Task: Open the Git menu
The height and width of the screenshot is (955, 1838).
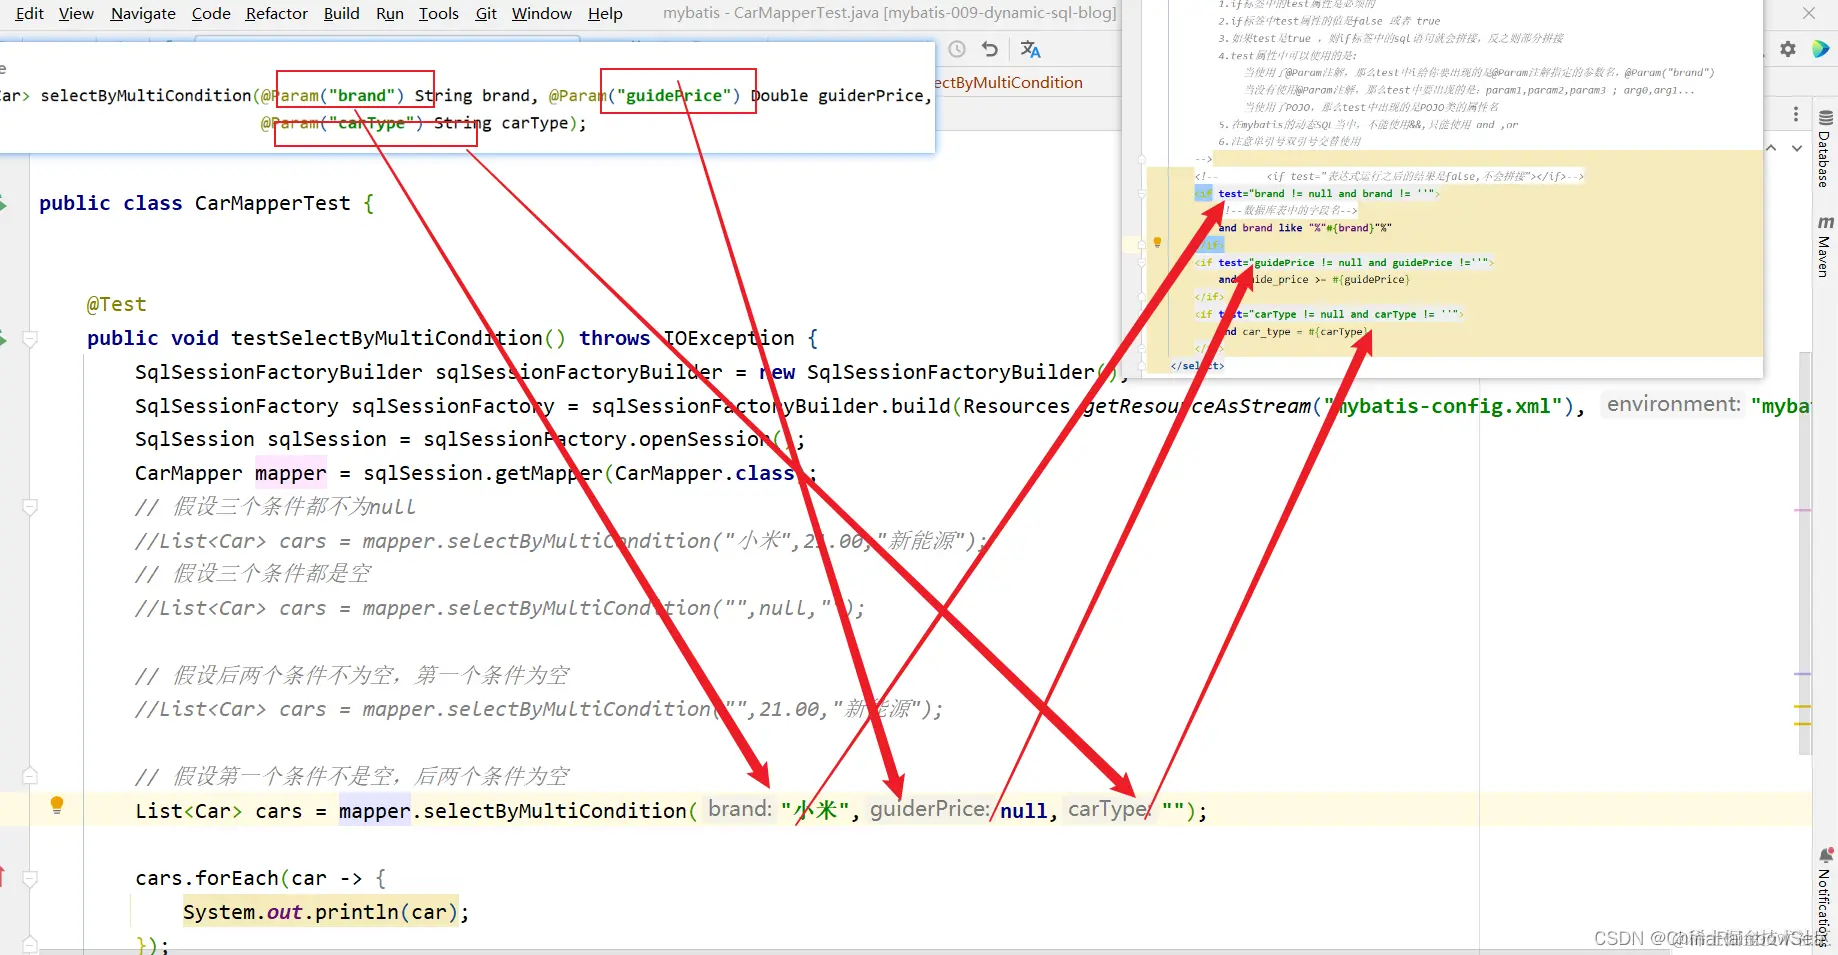Action: pos(486,13)
